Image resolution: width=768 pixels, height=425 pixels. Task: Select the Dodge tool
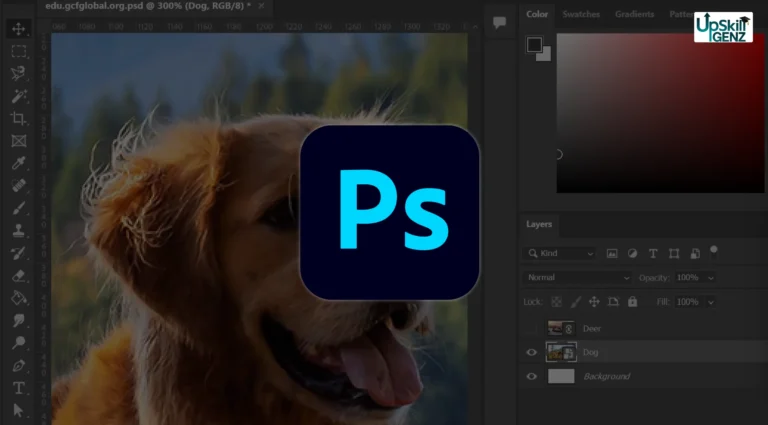click(x=19, y=343)
